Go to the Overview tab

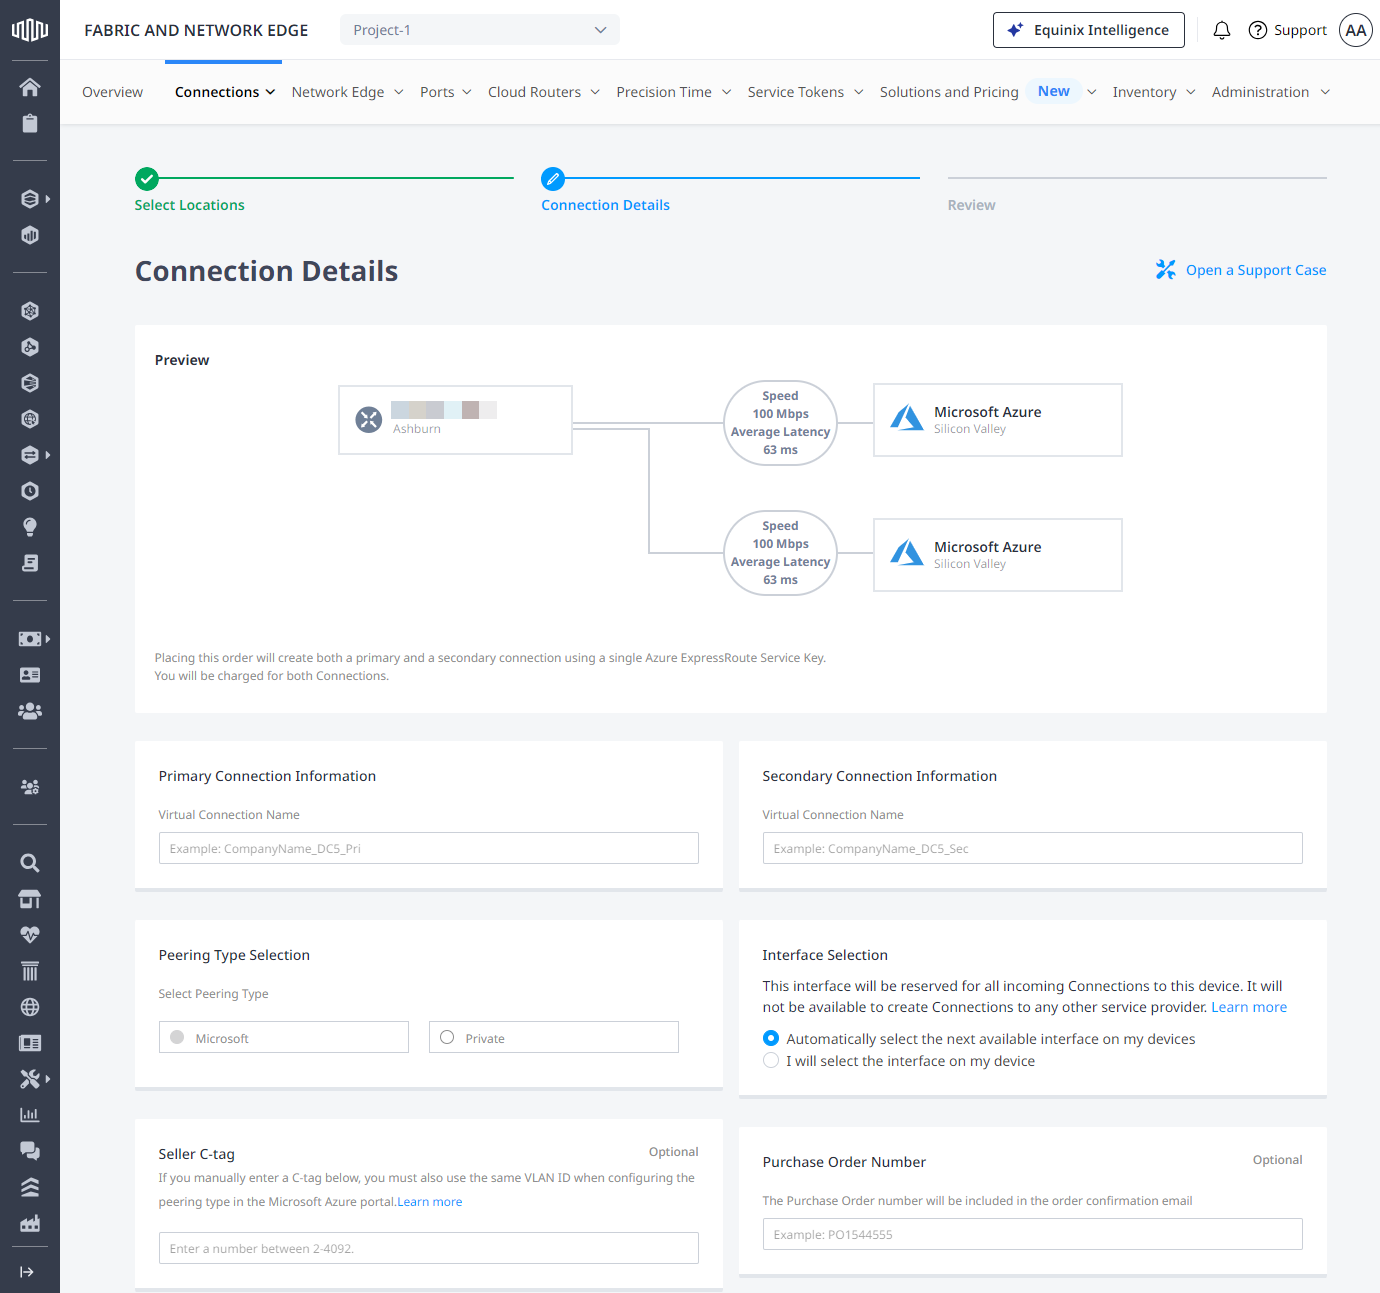pyautogui.click(x=112, y=92)
